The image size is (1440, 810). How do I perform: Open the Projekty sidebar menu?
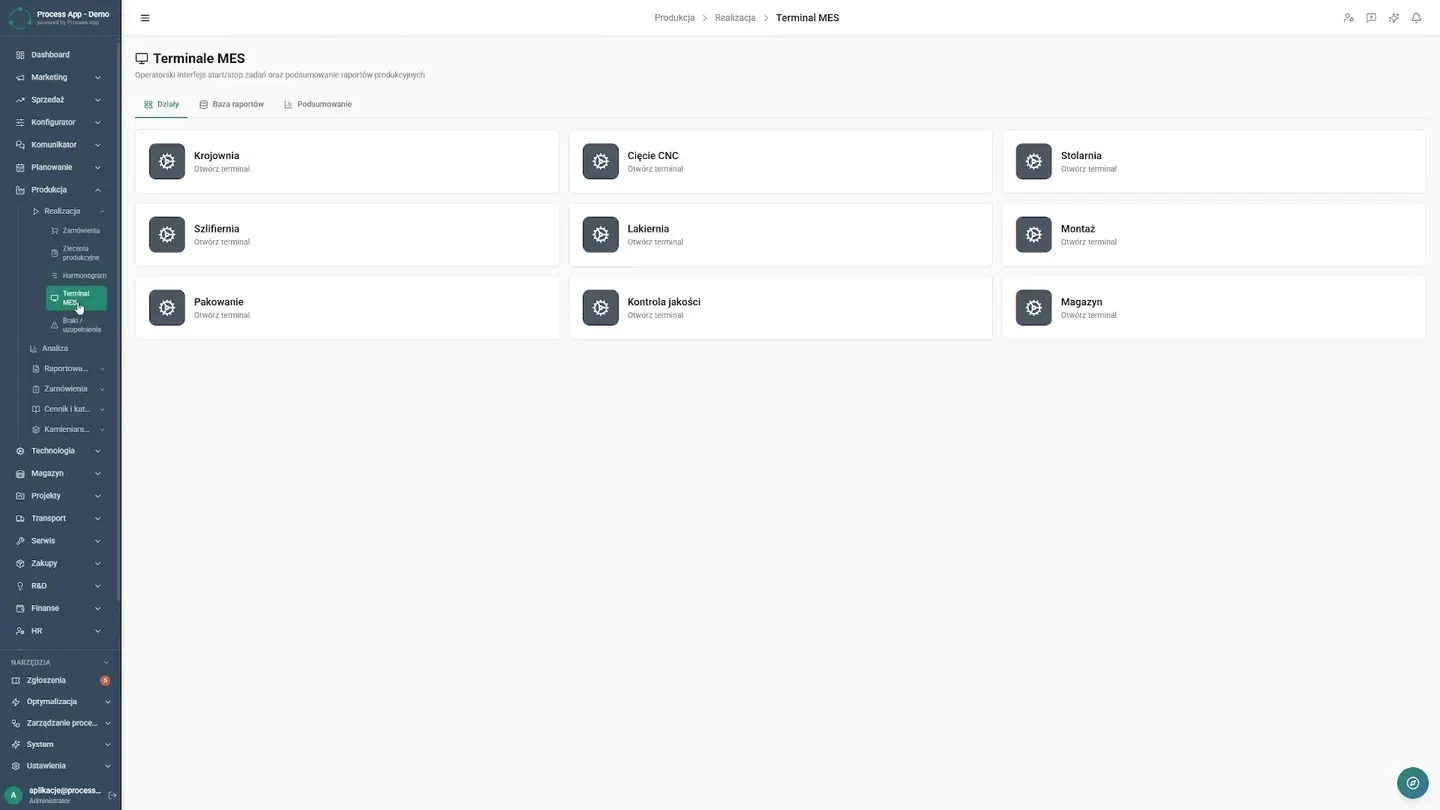59,496
